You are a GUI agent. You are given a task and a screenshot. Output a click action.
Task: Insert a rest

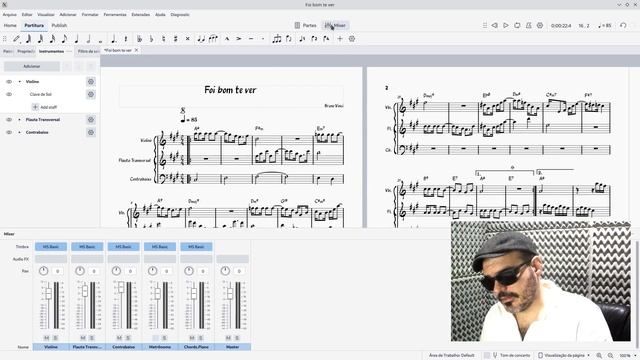tap(126, 39)
